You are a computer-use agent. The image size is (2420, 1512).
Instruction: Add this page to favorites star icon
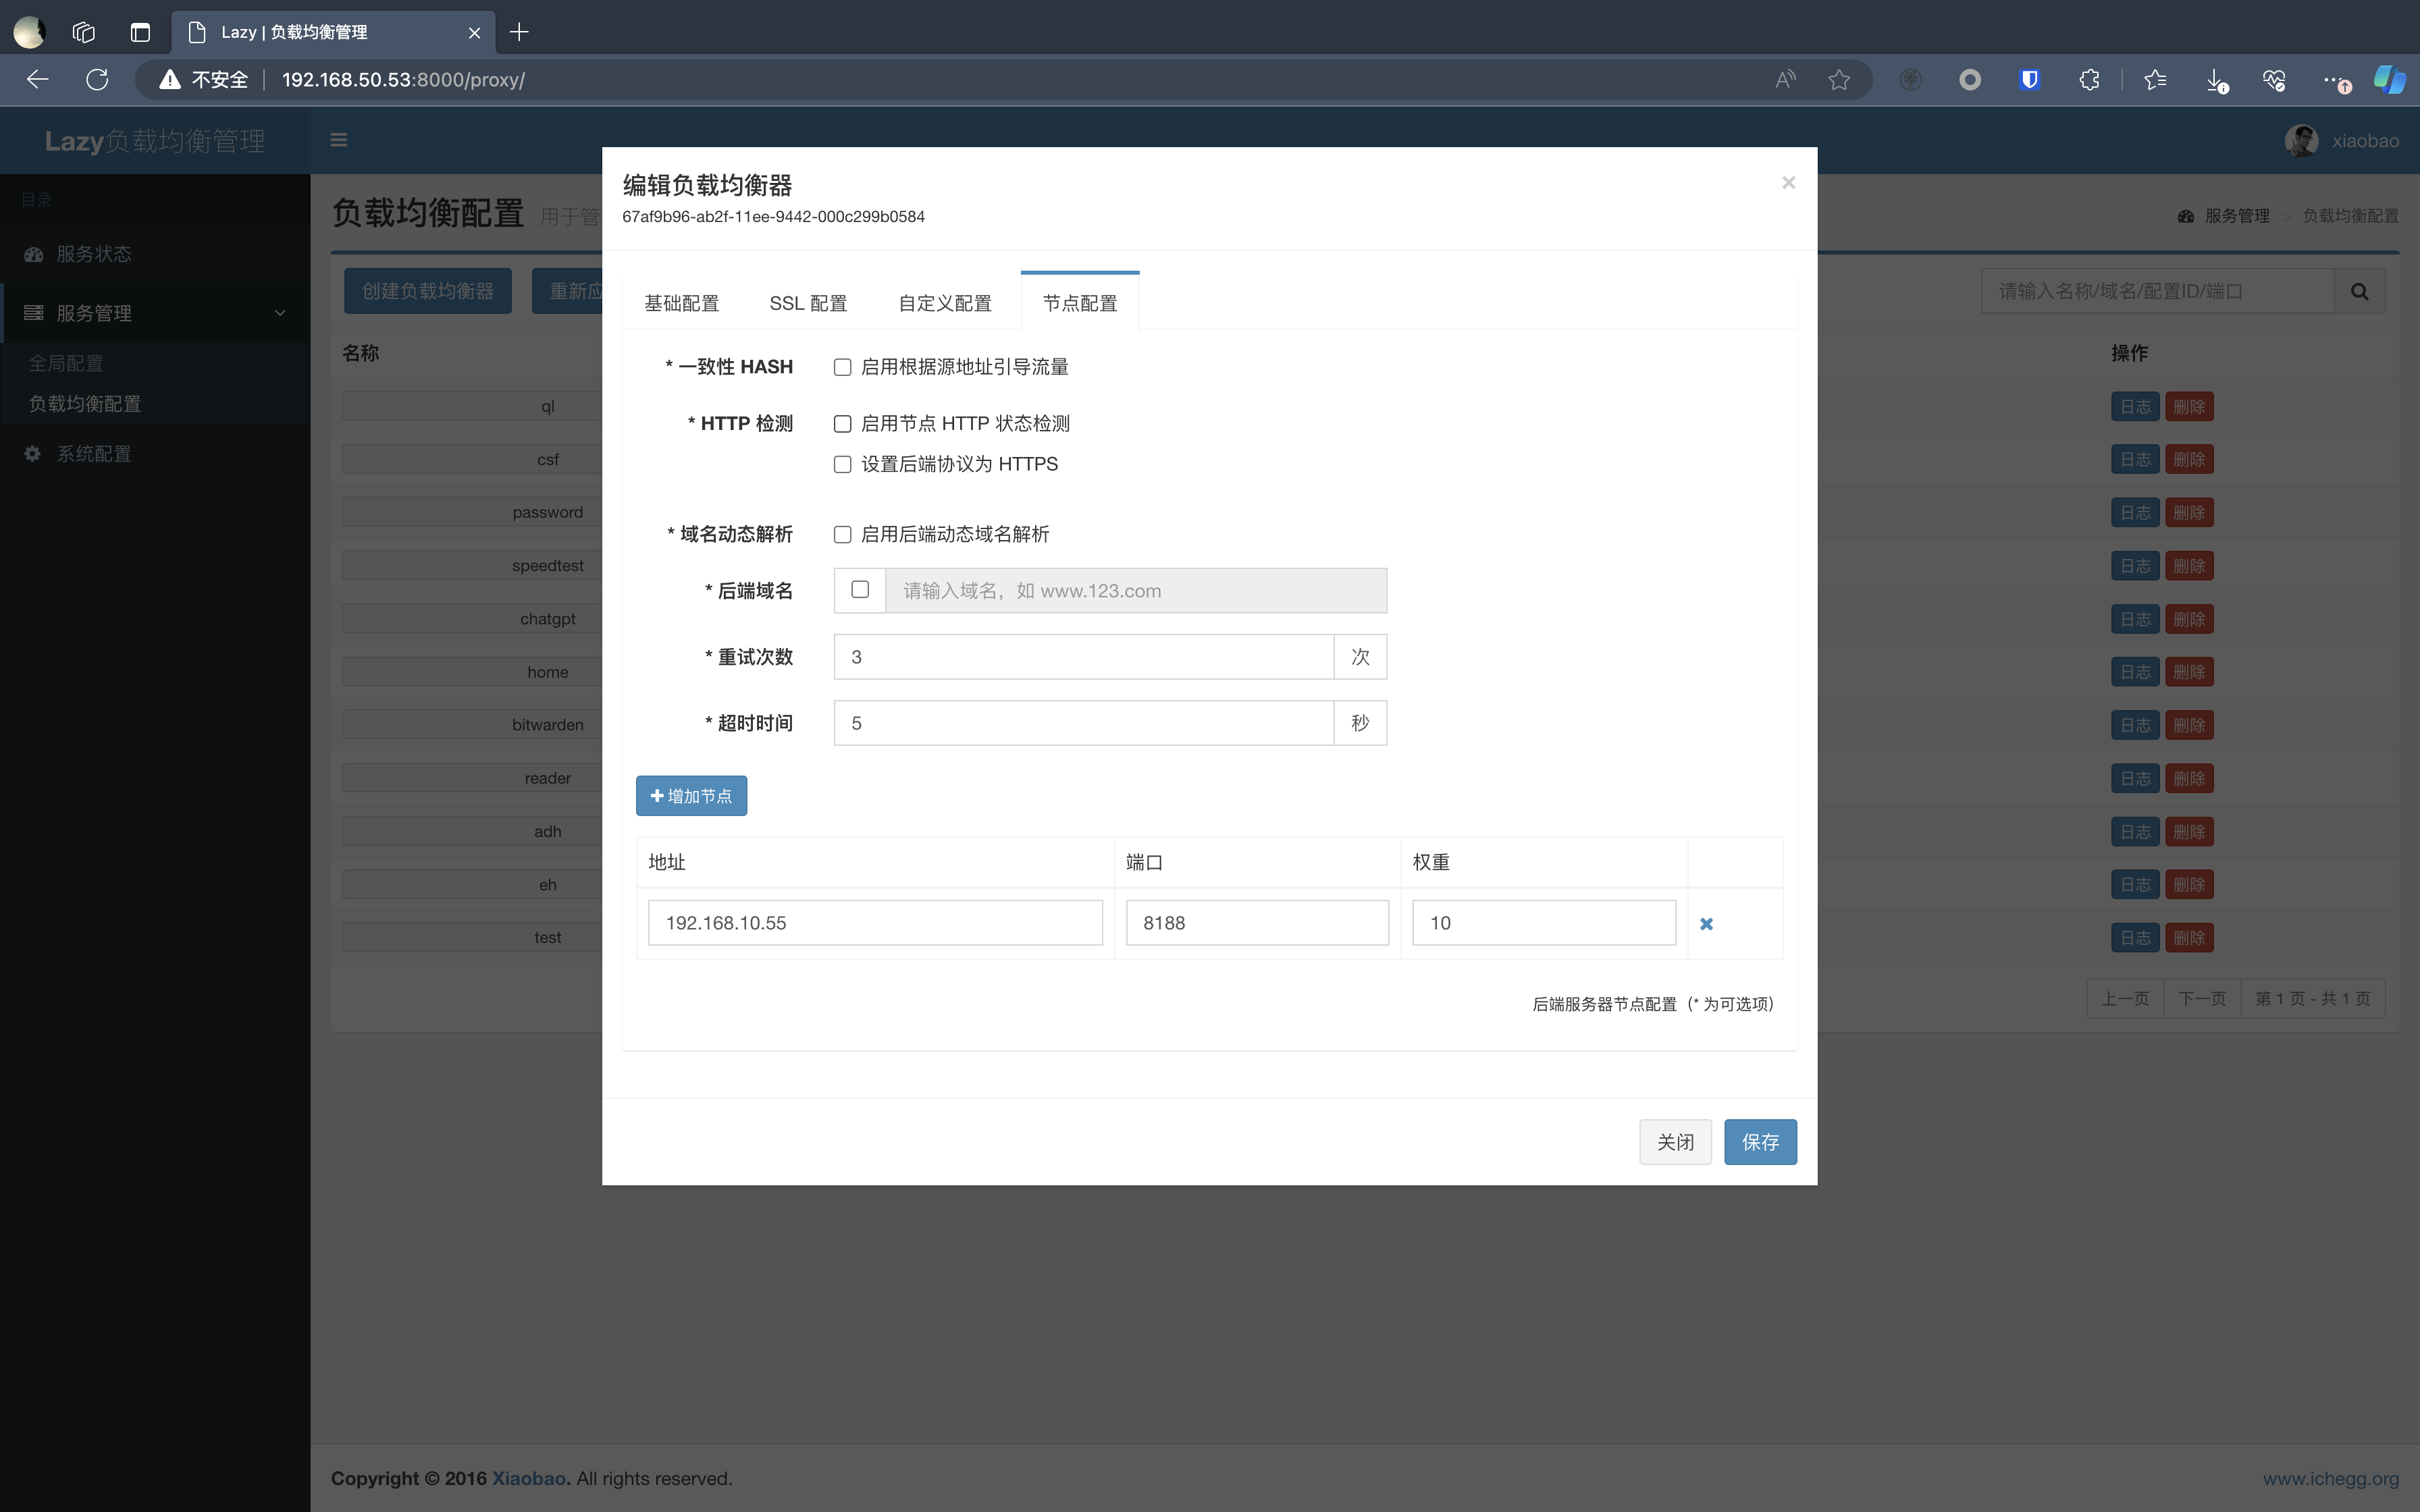pos(1839,80)
